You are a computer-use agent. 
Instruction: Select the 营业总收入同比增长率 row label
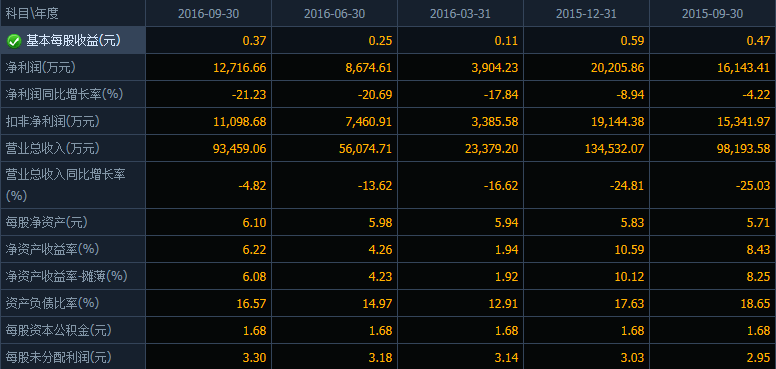(65, 175)
